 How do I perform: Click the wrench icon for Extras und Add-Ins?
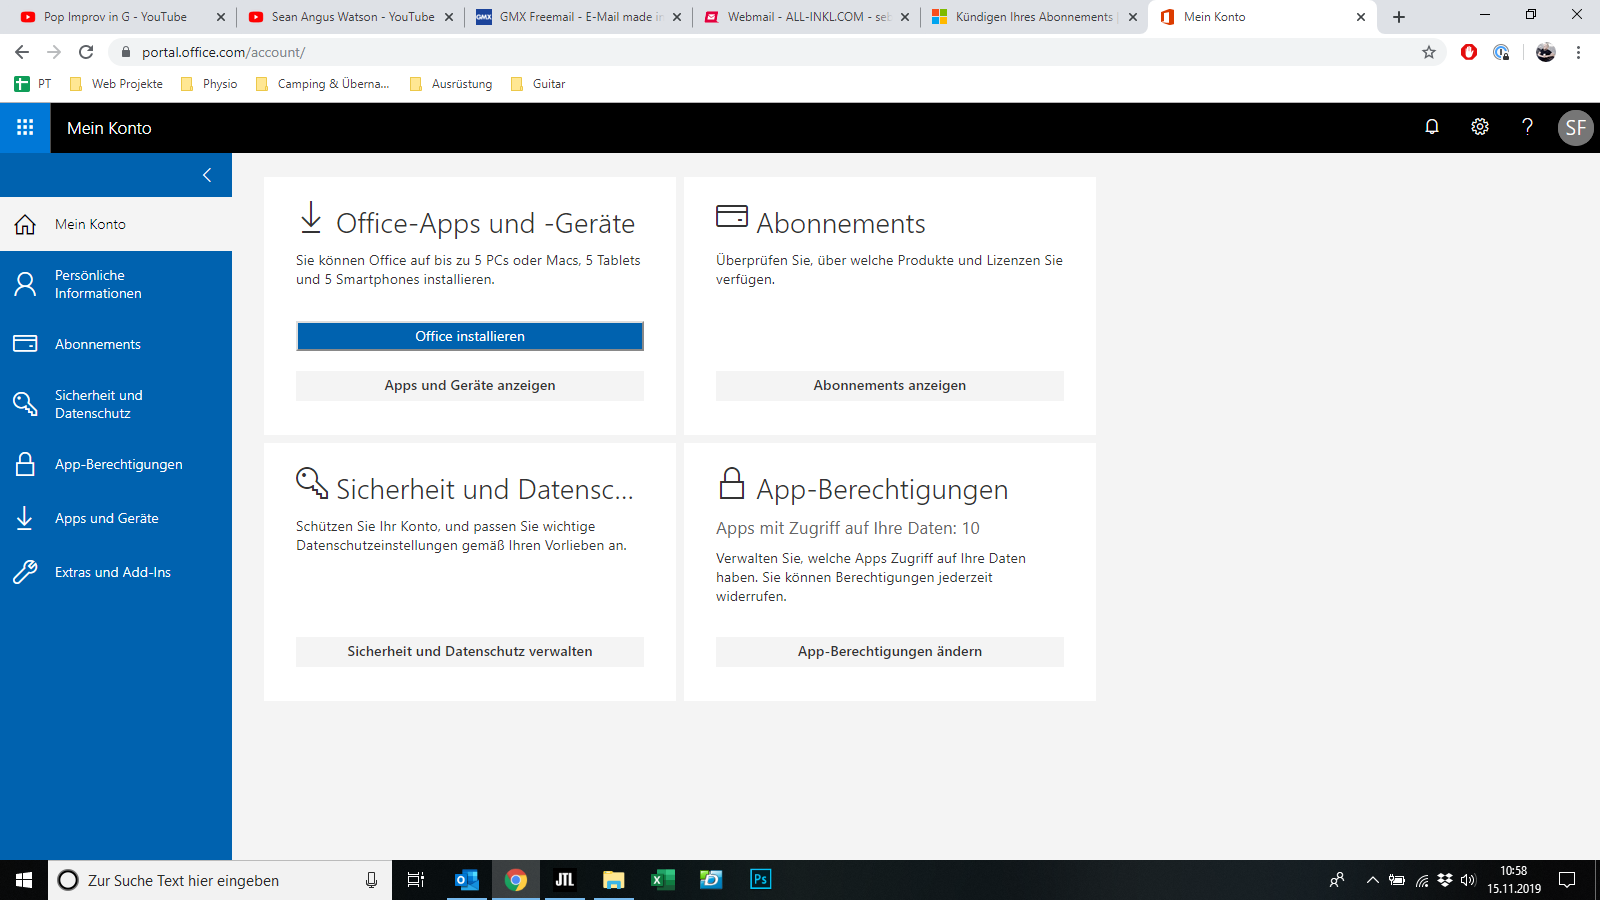click(x=25, y=572)
